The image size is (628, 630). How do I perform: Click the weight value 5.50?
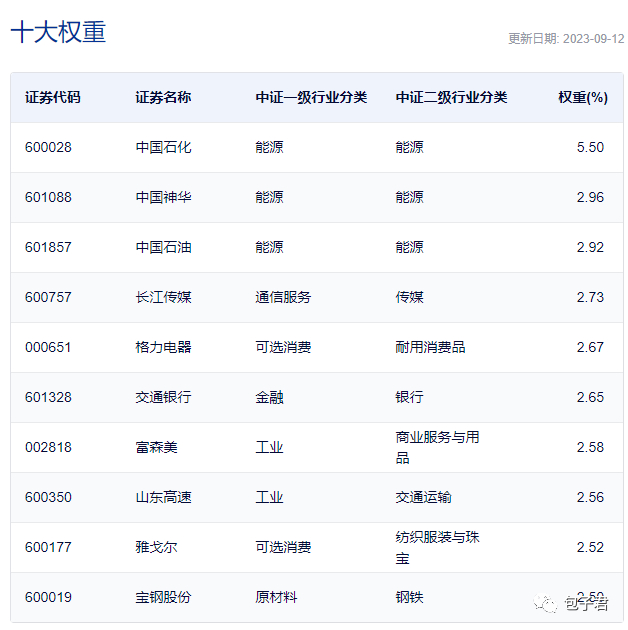click(590, 147)
